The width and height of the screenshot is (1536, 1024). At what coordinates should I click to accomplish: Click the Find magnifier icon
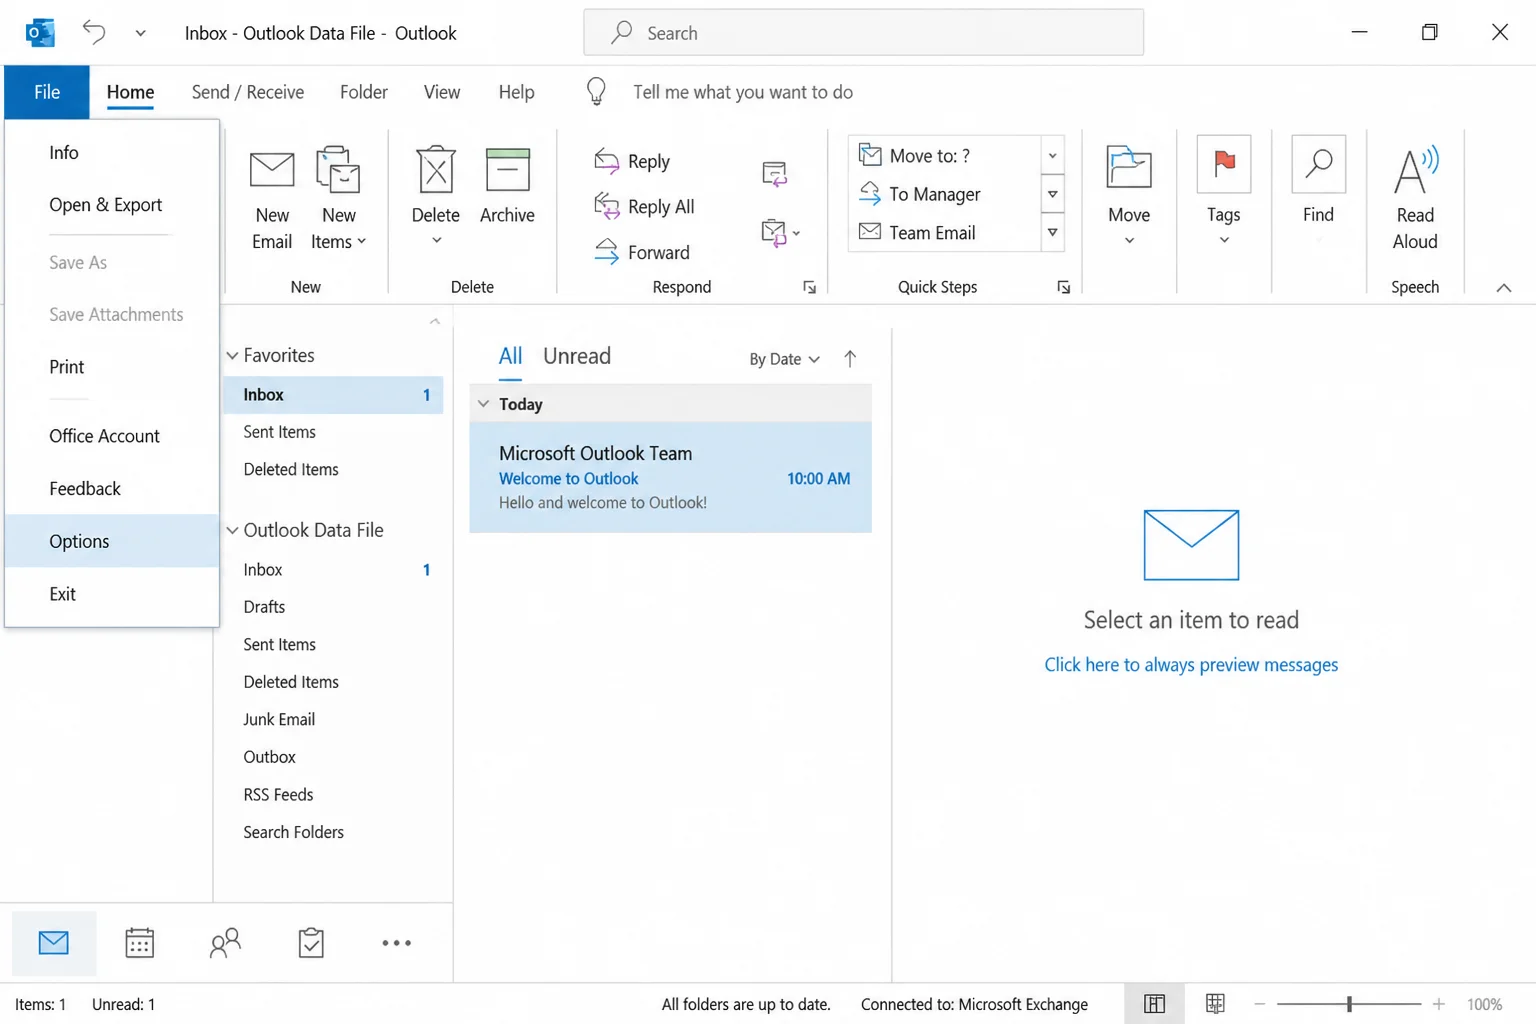1318,164
